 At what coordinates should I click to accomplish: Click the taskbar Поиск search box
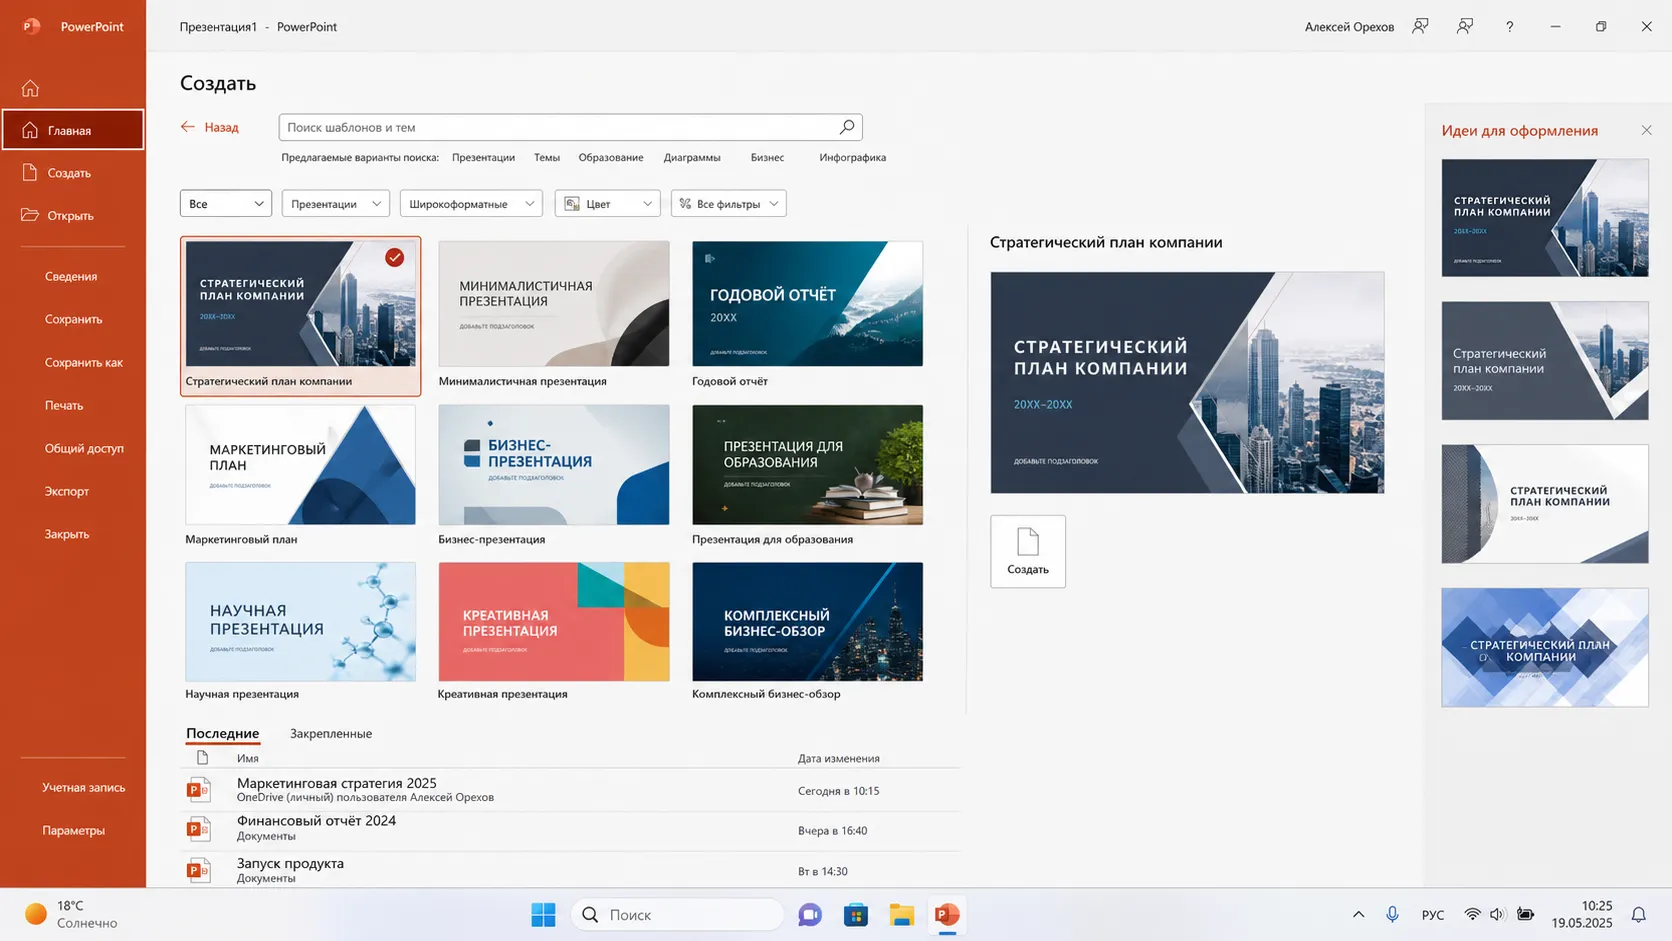tap(677, 915)
